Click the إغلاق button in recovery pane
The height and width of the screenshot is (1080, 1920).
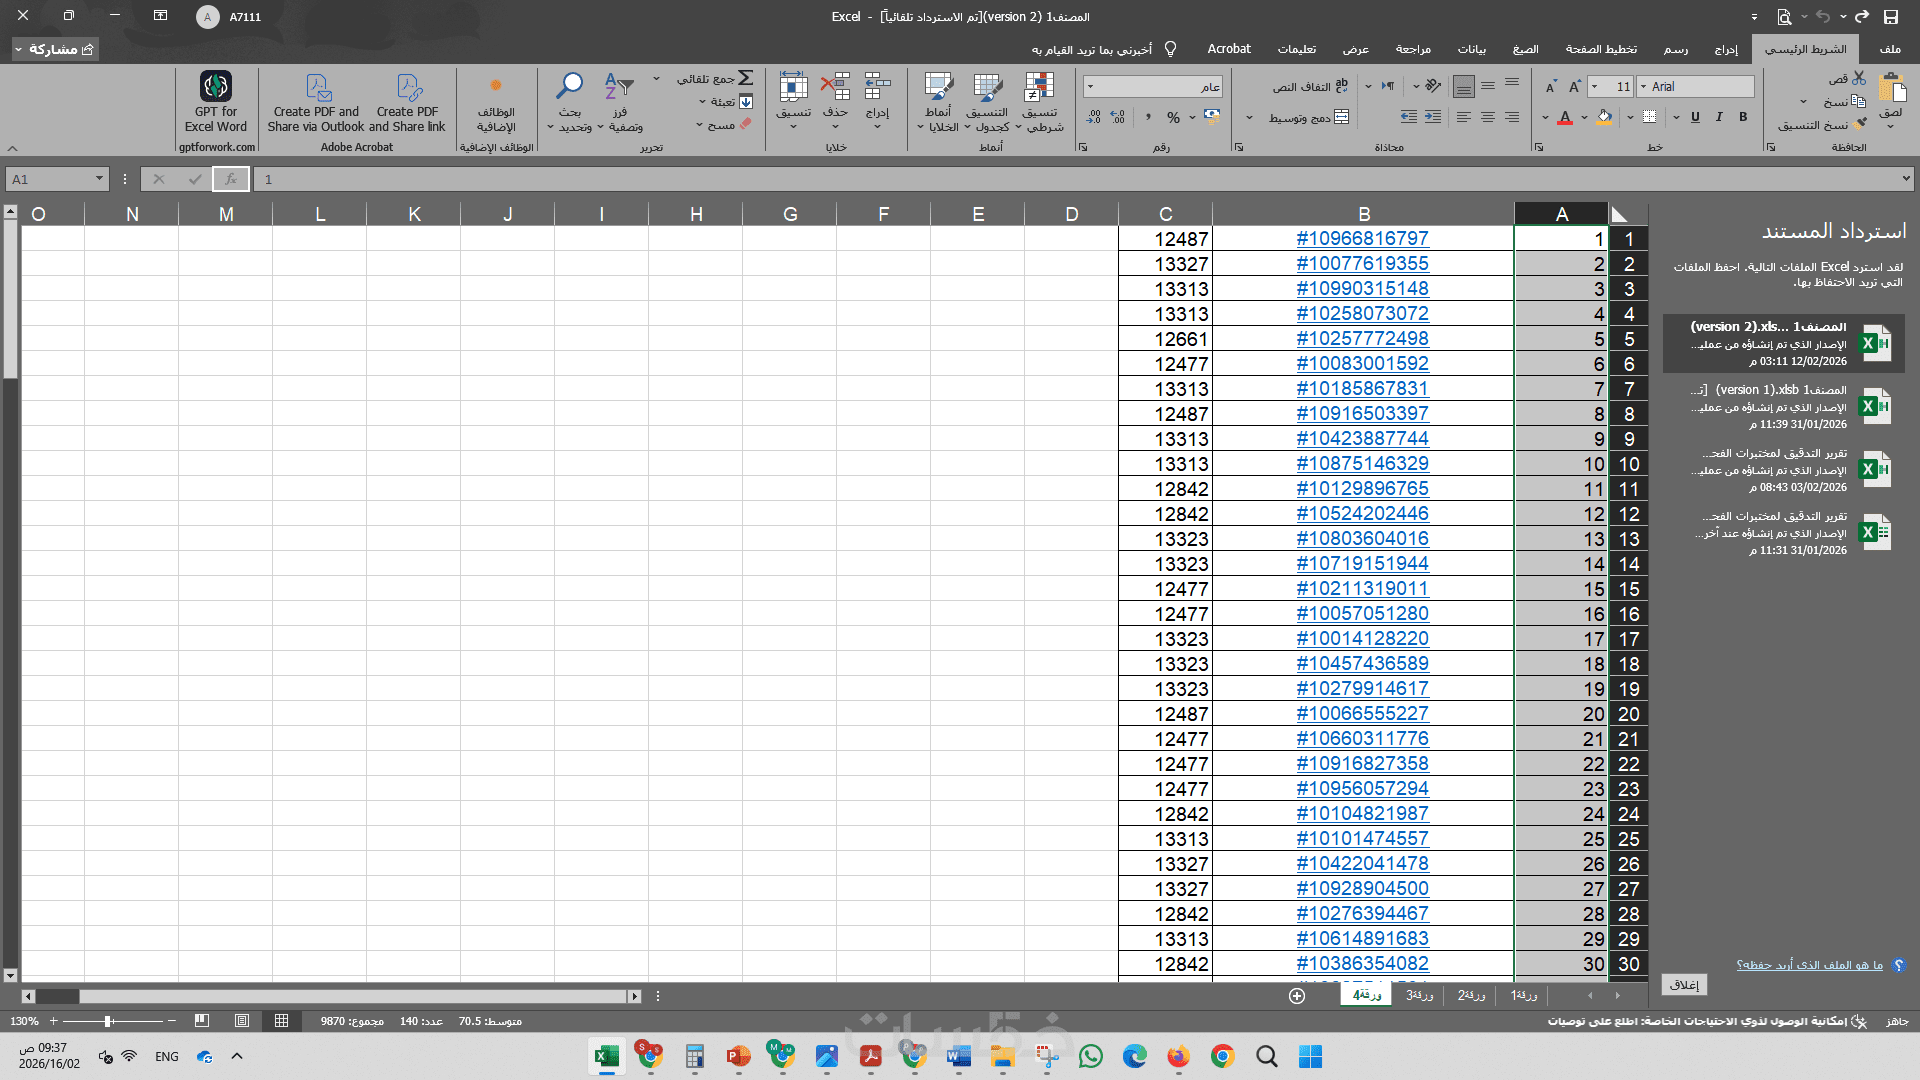(x=1684, y=985)
